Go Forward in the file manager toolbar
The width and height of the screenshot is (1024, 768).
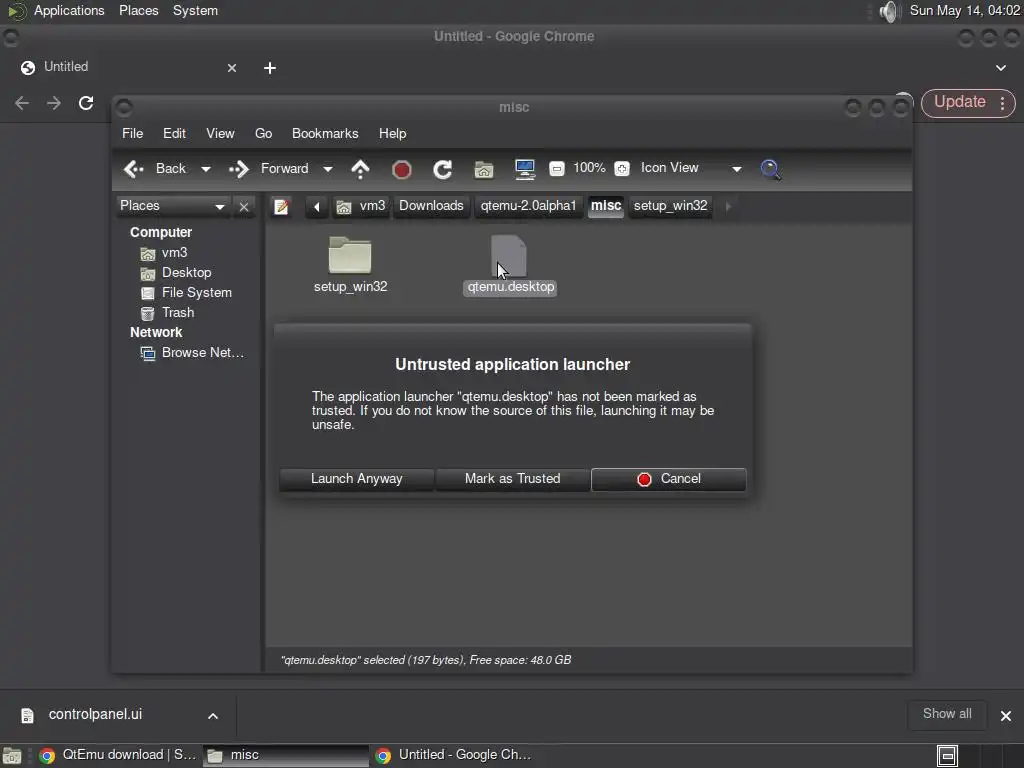coord(268,168)
